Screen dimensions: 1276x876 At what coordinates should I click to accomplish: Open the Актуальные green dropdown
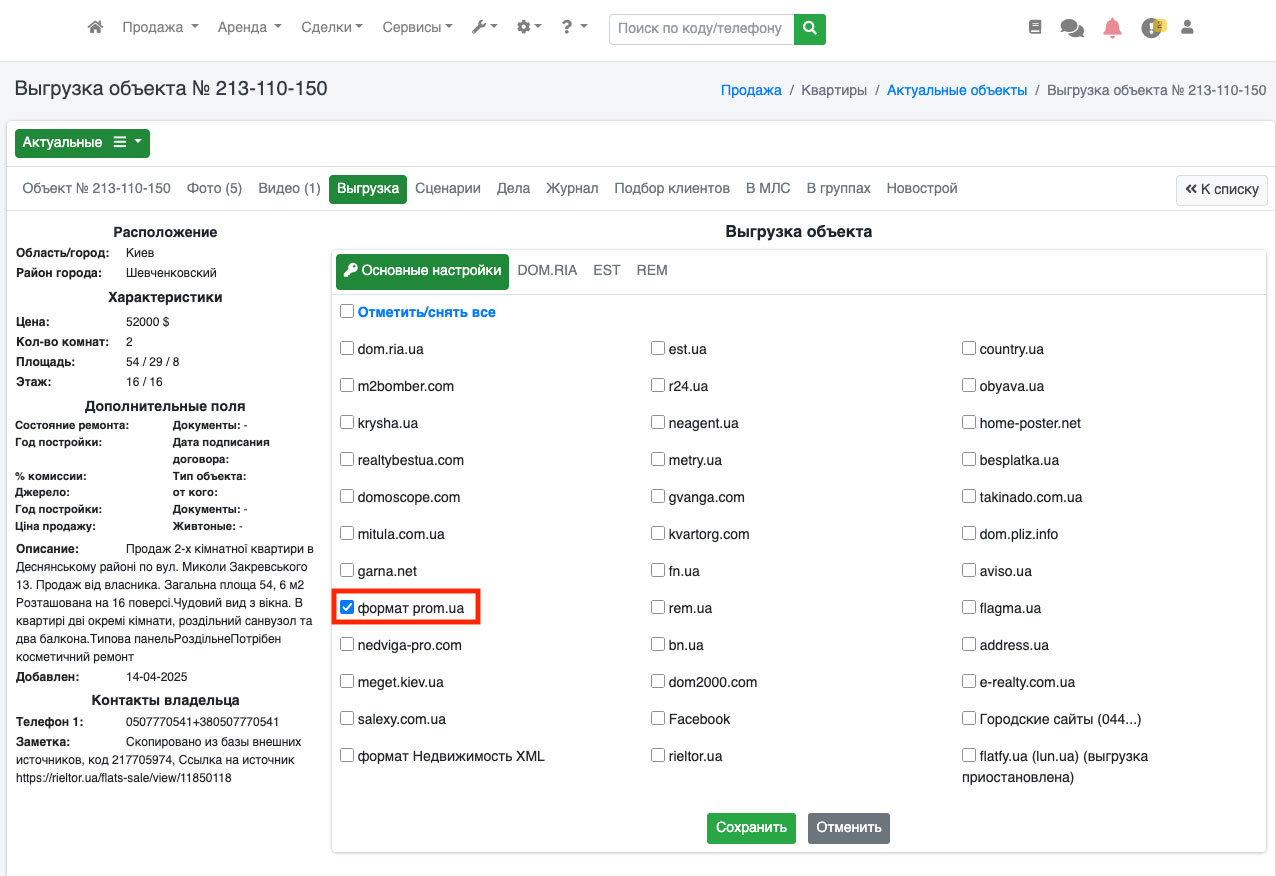[82, 143]
